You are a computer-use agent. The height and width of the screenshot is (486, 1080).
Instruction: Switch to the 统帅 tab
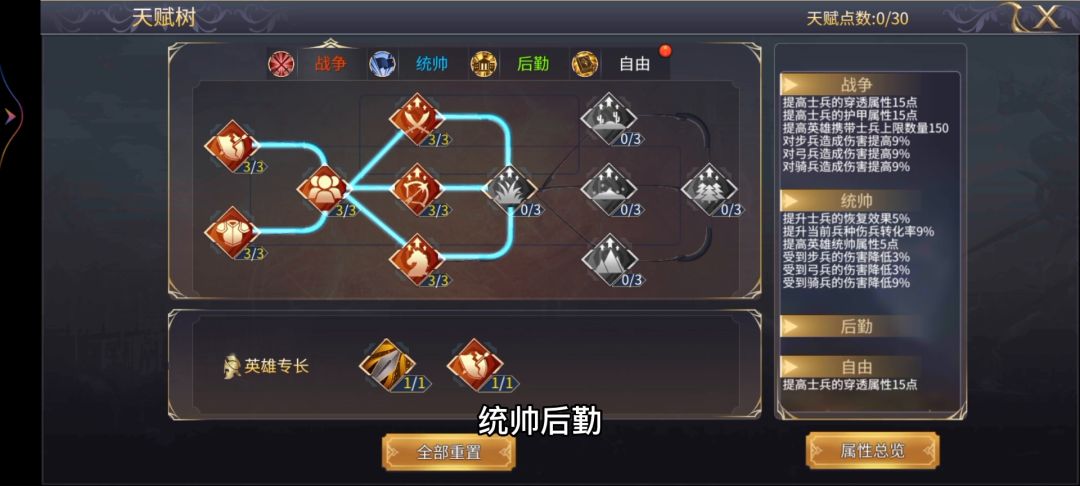pyautogui.click(x=432, y=64)
